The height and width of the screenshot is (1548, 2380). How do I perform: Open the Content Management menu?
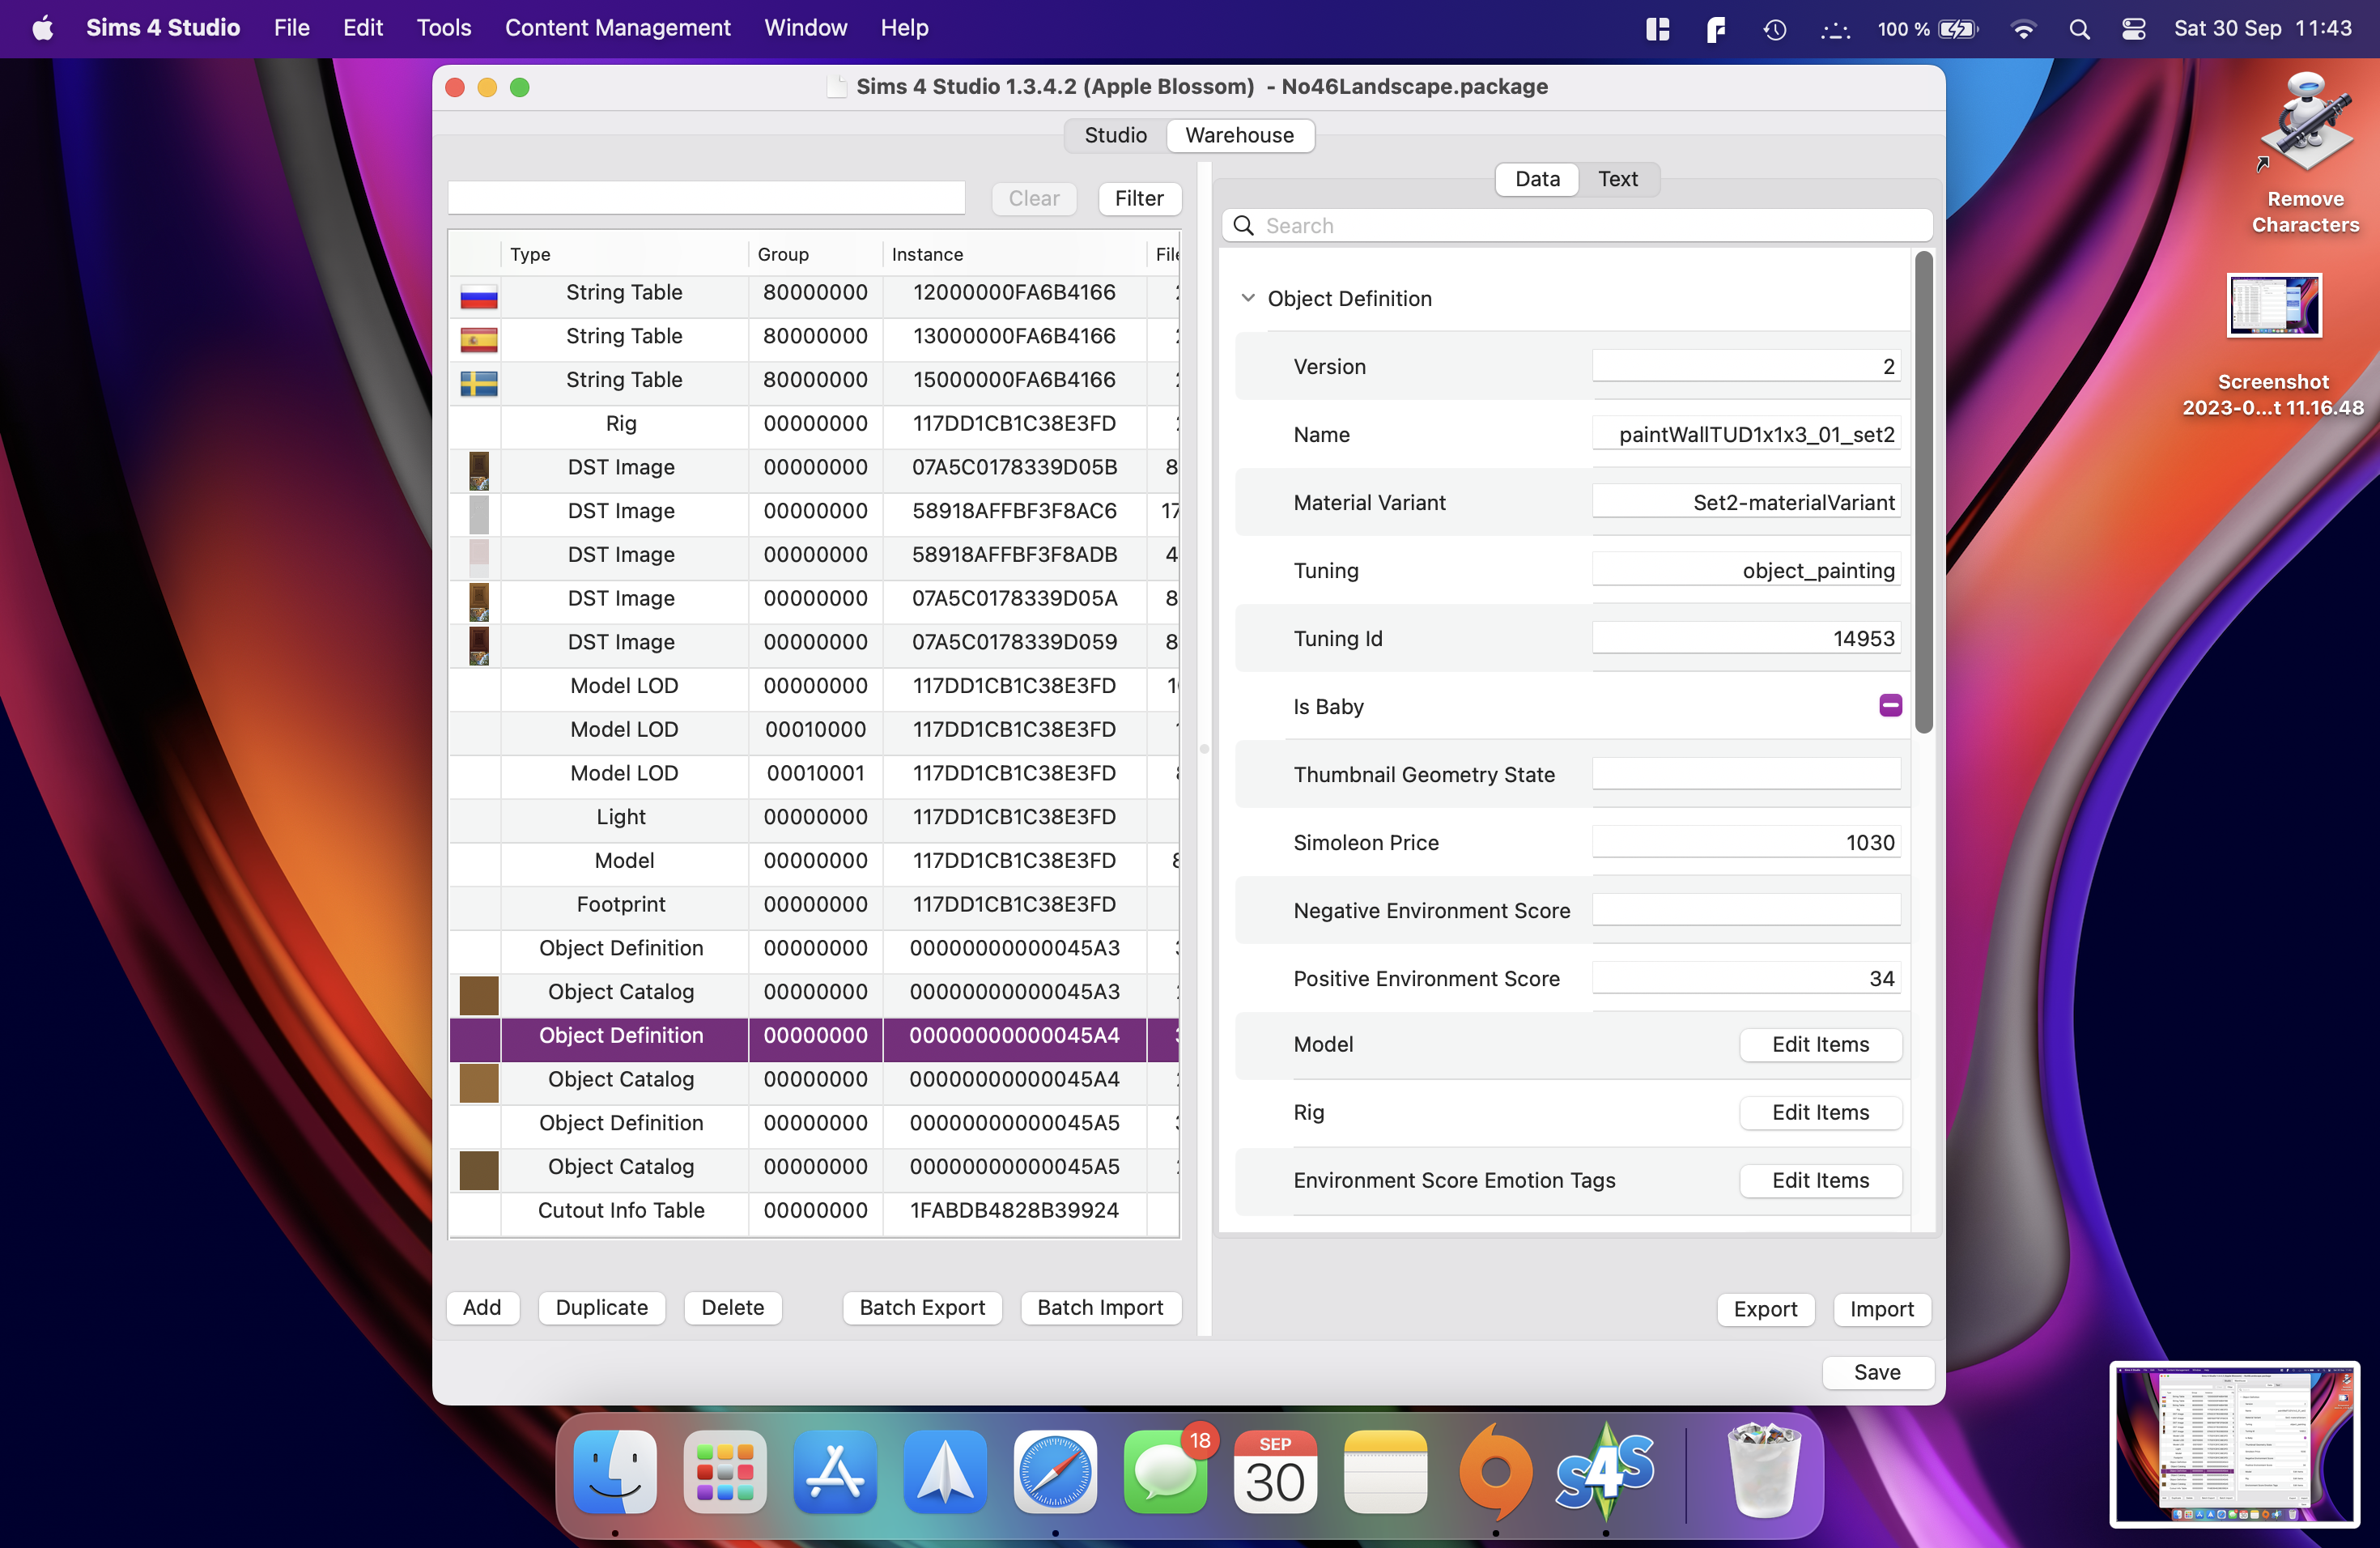[x=617, y=28]
